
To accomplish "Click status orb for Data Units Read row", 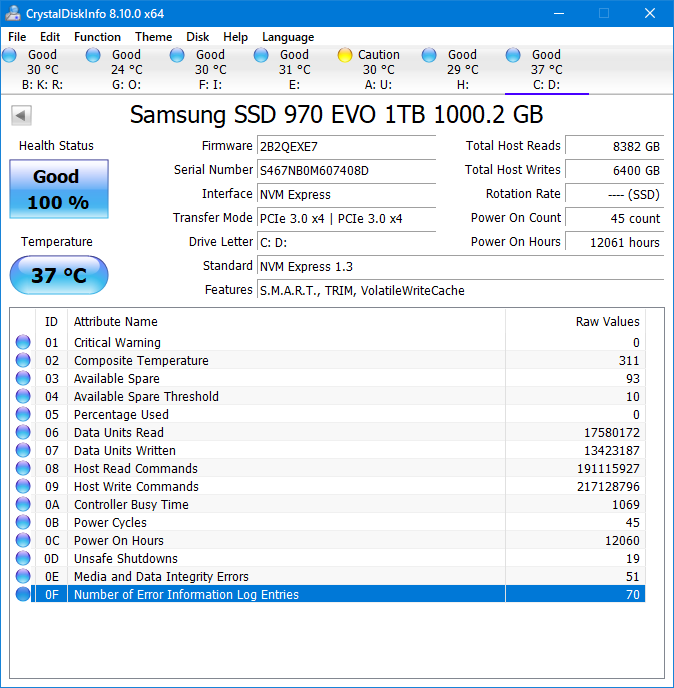I will (x=23, y=432).
